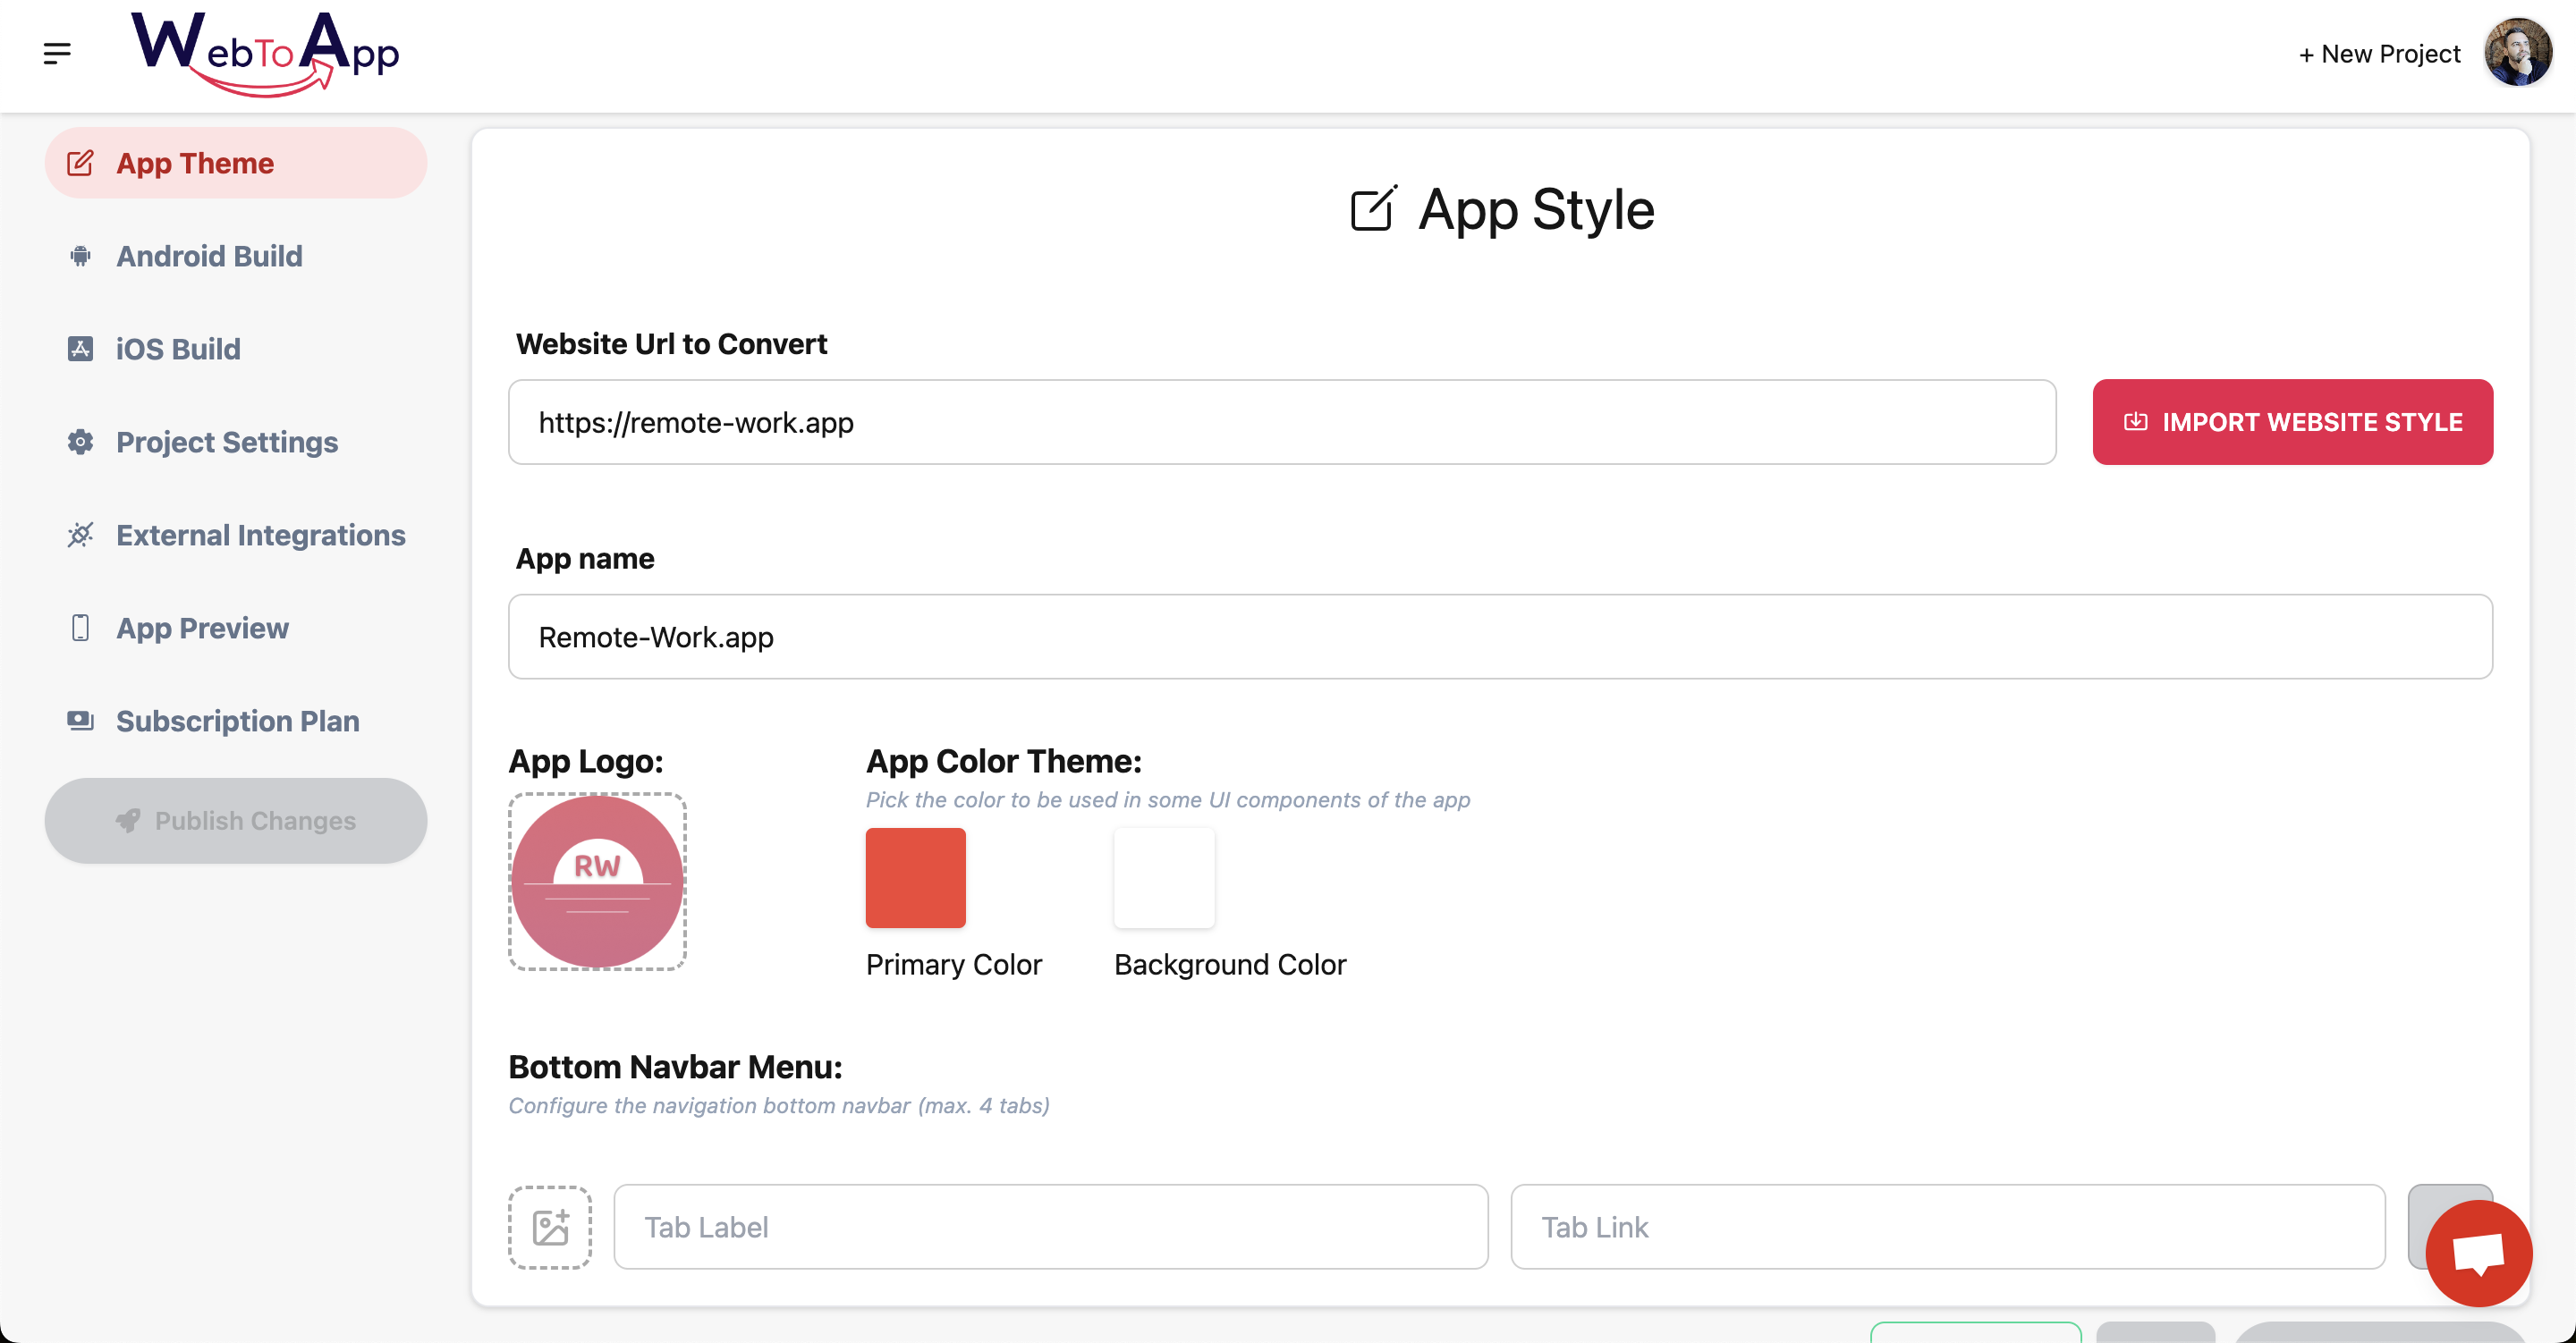
Task: Click the Android robot icon
Action: pos(80,256)
